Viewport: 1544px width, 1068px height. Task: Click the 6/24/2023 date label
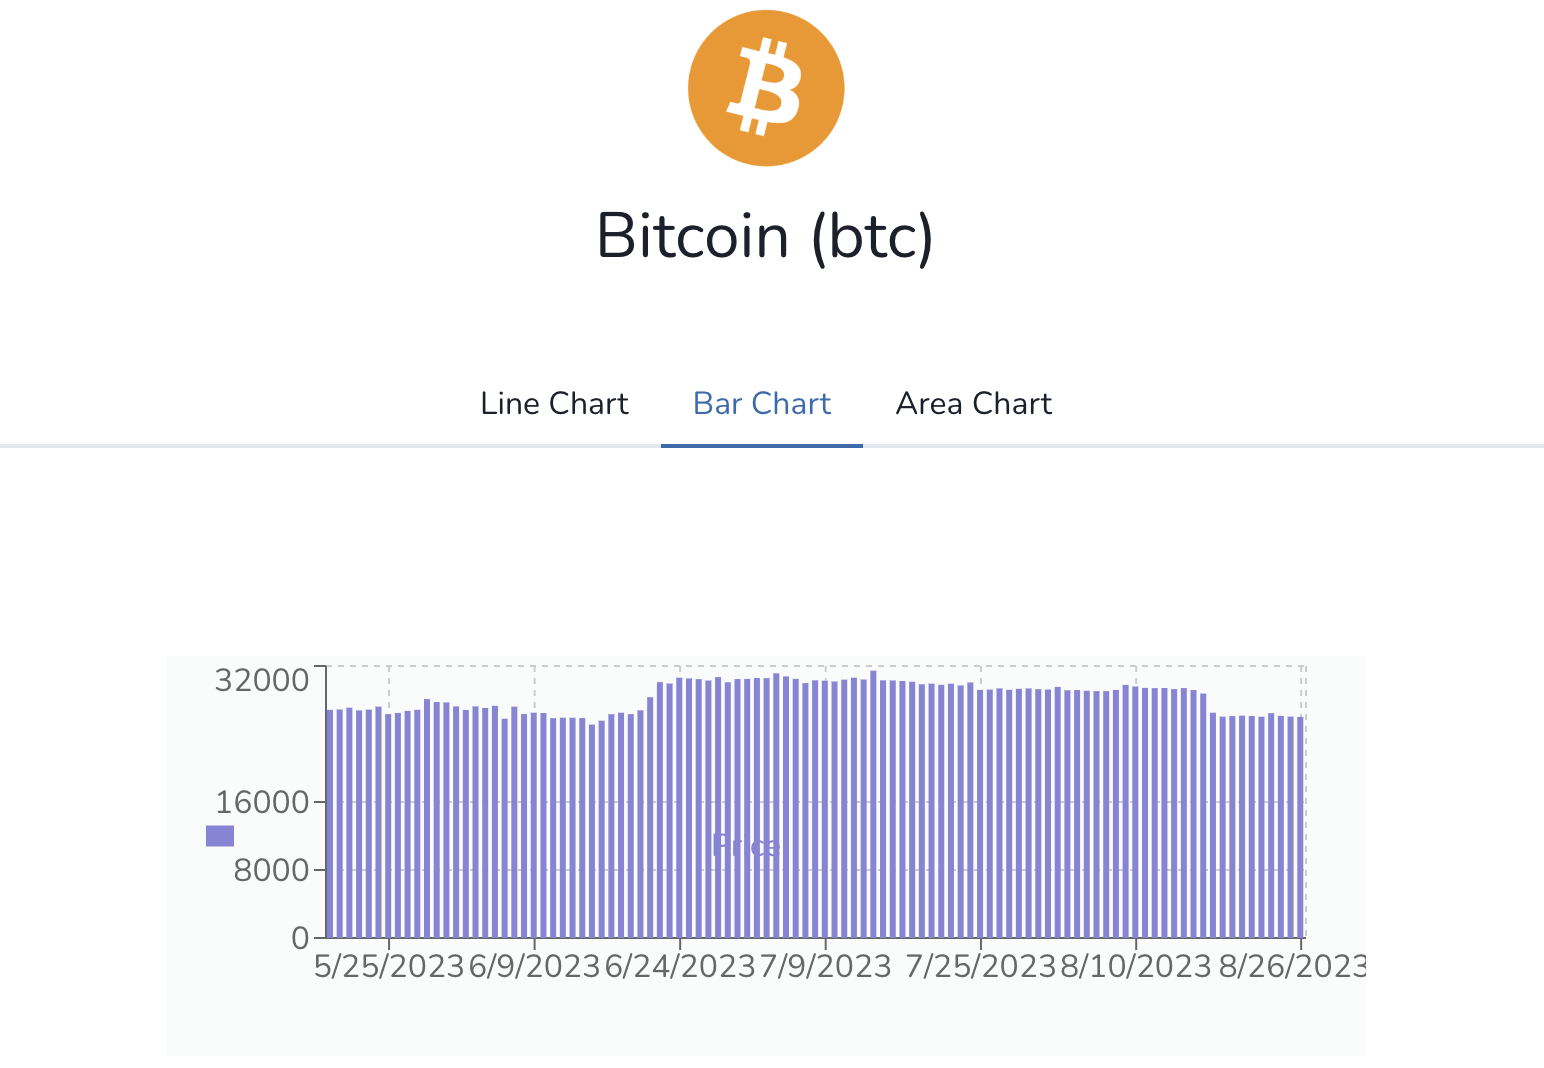click(679, 967)
